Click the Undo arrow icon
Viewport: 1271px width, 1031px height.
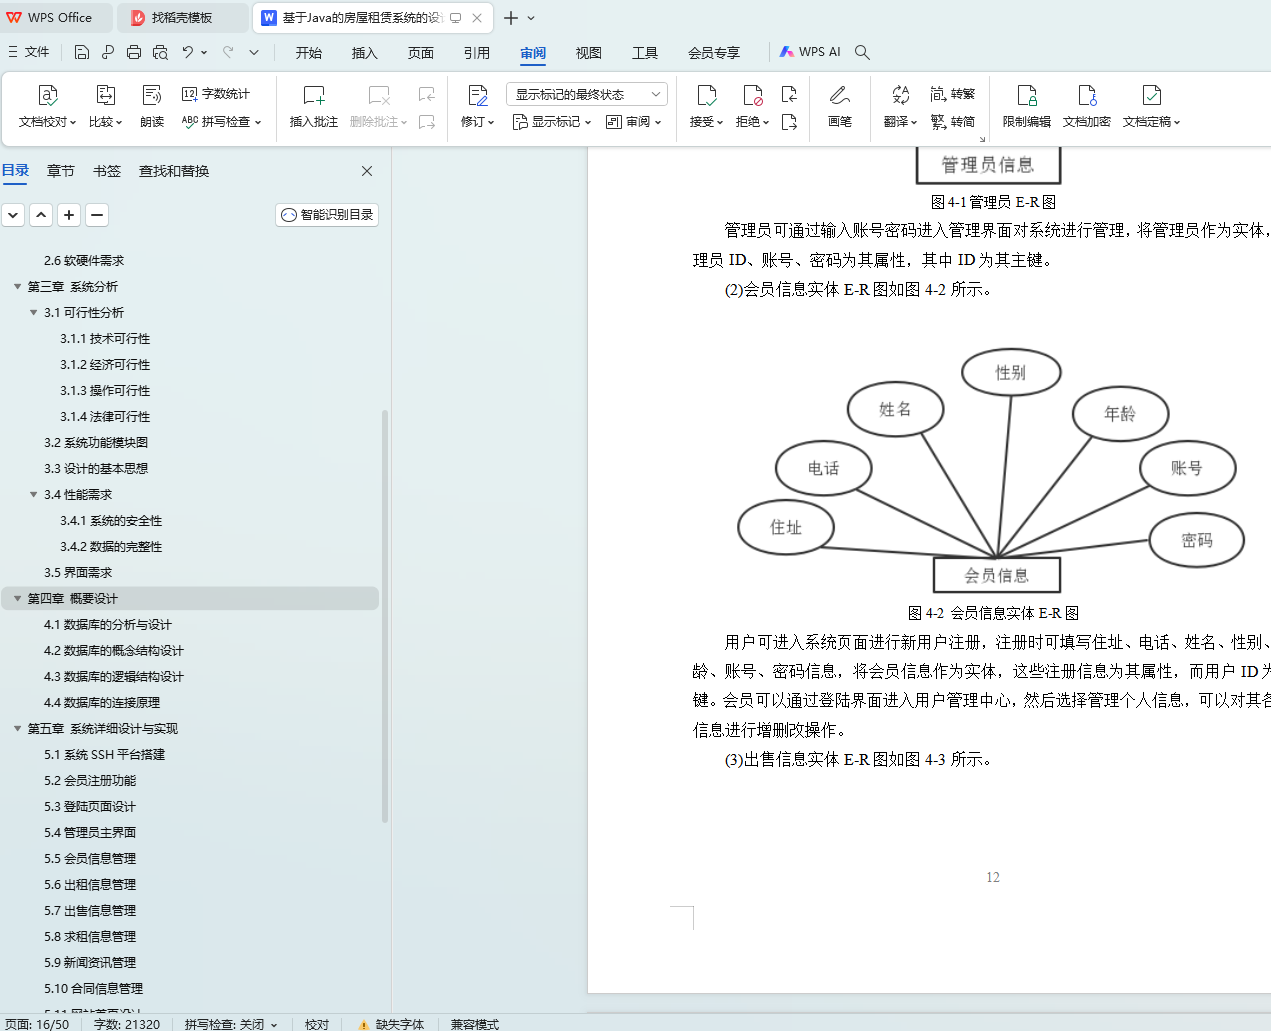(187, 52)
